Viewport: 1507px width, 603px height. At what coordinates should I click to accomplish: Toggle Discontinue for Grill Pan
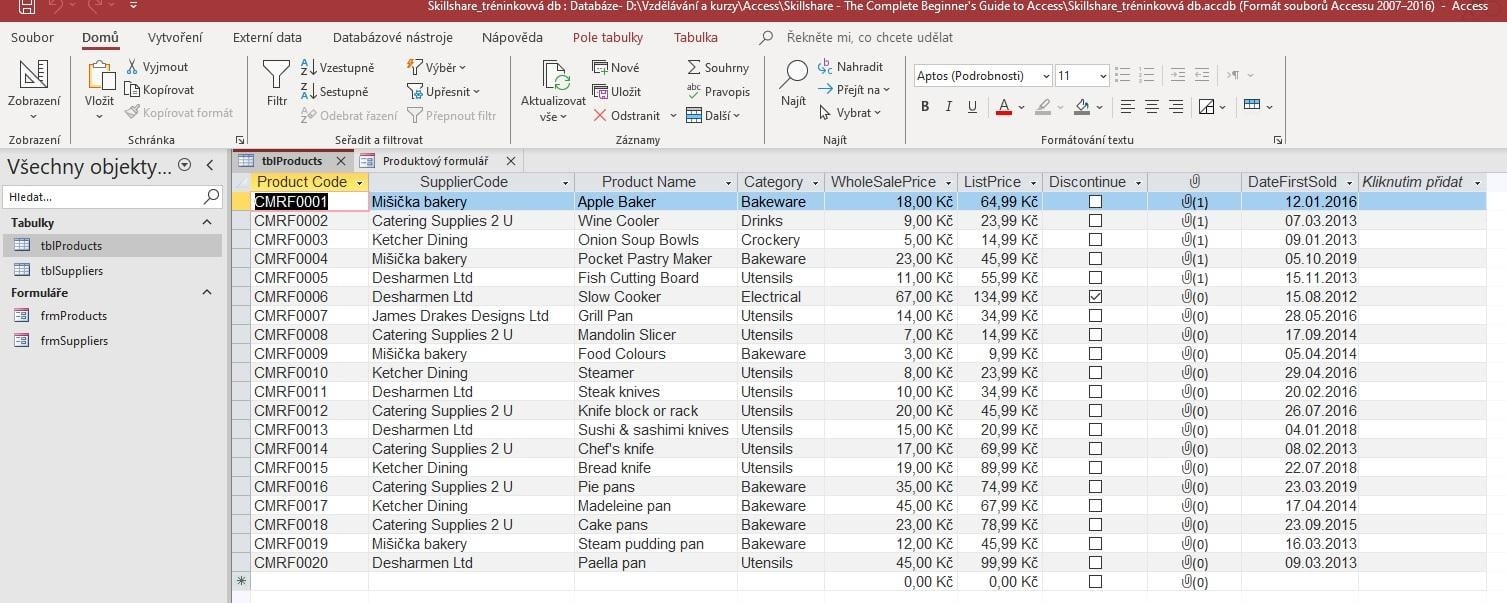1095,315
